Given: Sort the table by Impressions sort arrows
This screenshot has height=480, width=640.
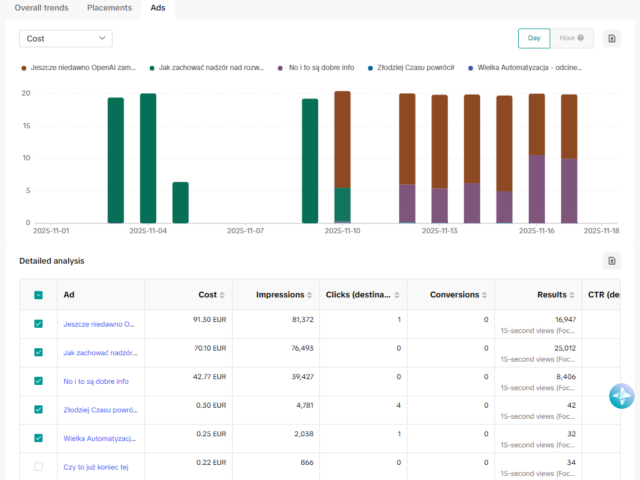Looking at the screenshot, I should (310, 295).
